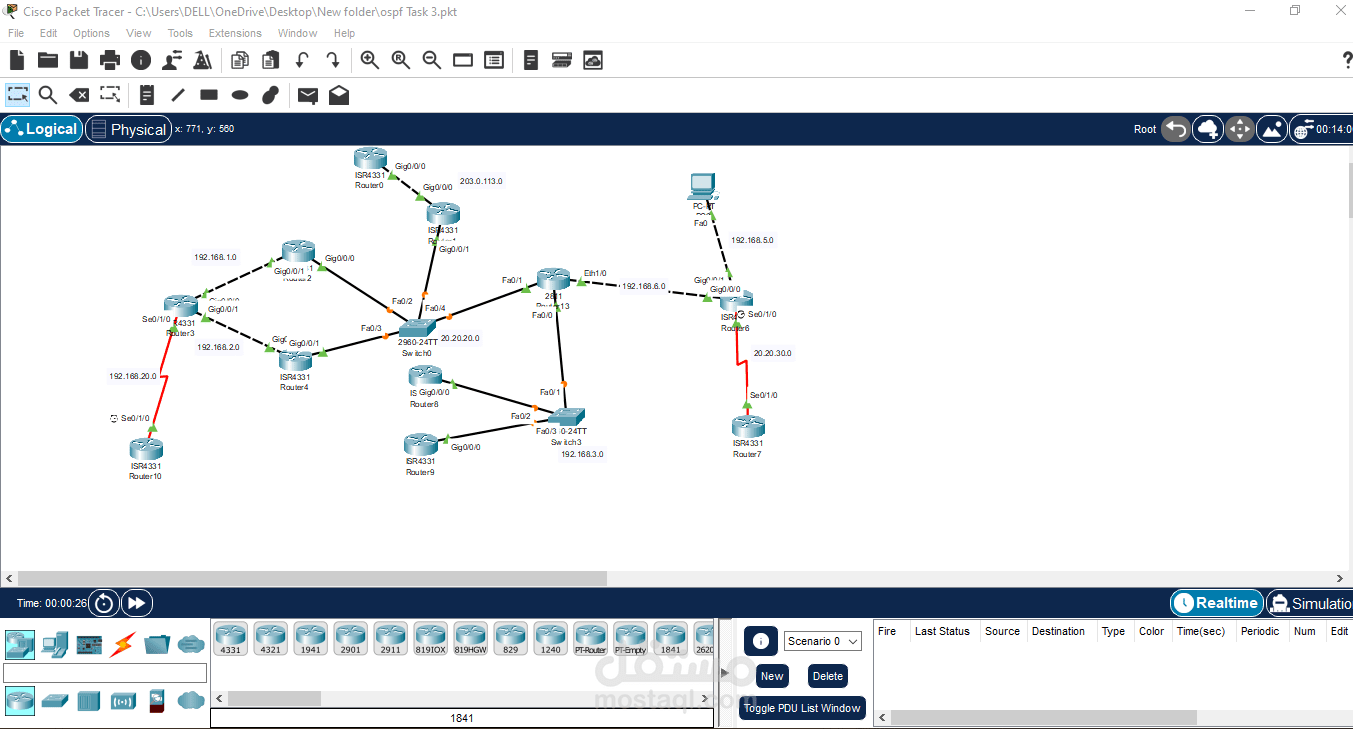Pick the 1841 router model
Image resolution: width=1353 pixels, height=729 pixels.
[671, 638]
